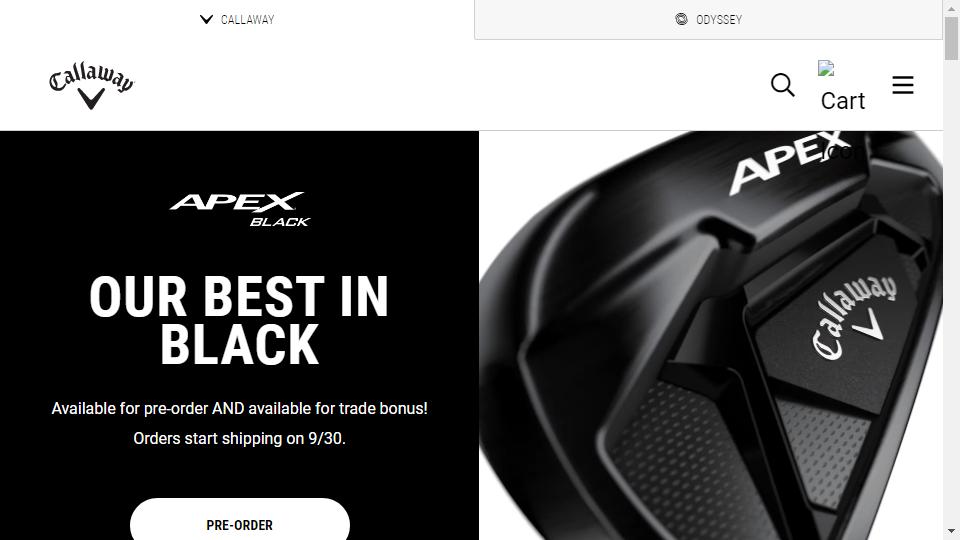Click the trade bonus pre-order text

239,408
